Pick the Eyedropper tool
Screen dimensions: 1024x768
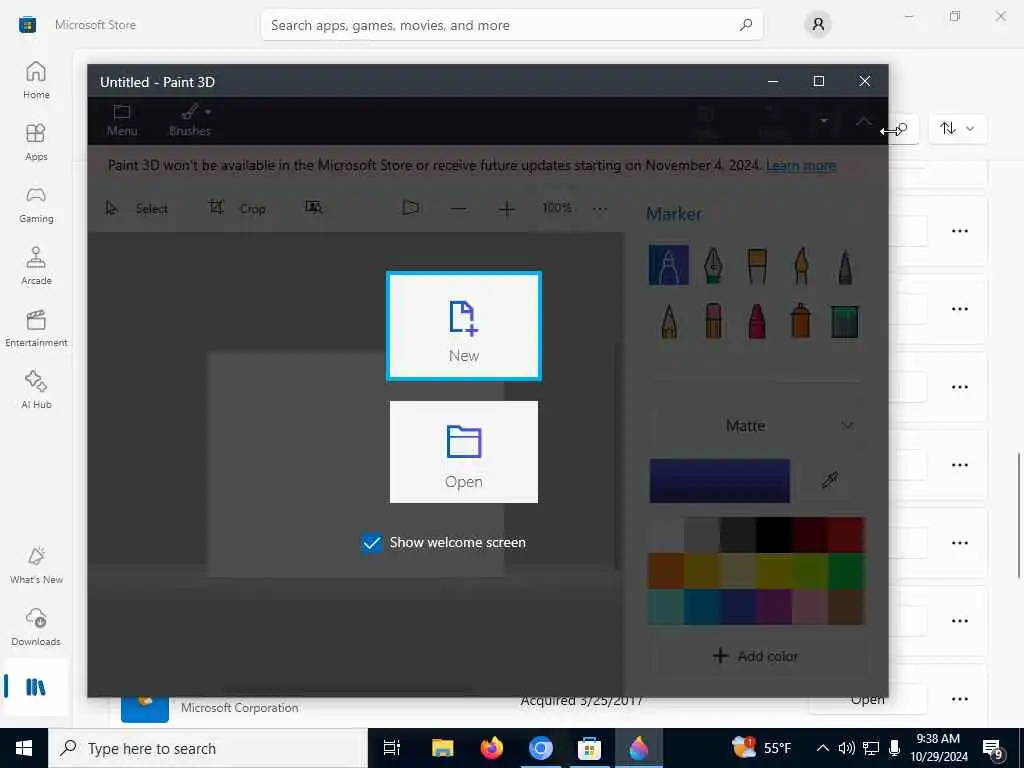pos(830,481)
